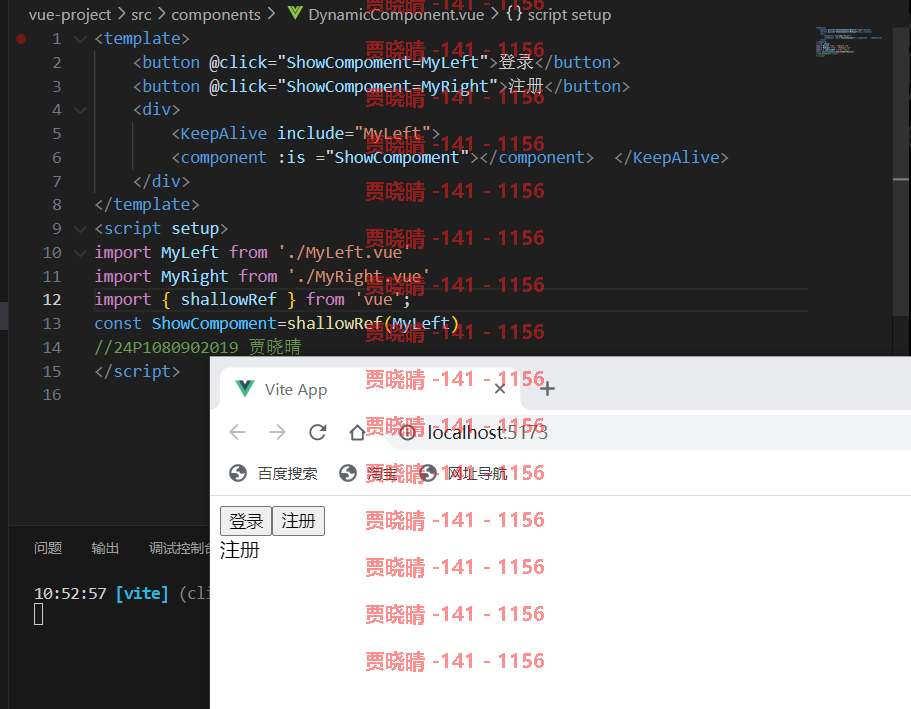Open the 百度搜索 bookmark
The width and height of the screenshot is (911, 709).
pyautogui.click(x=273, y=474)
